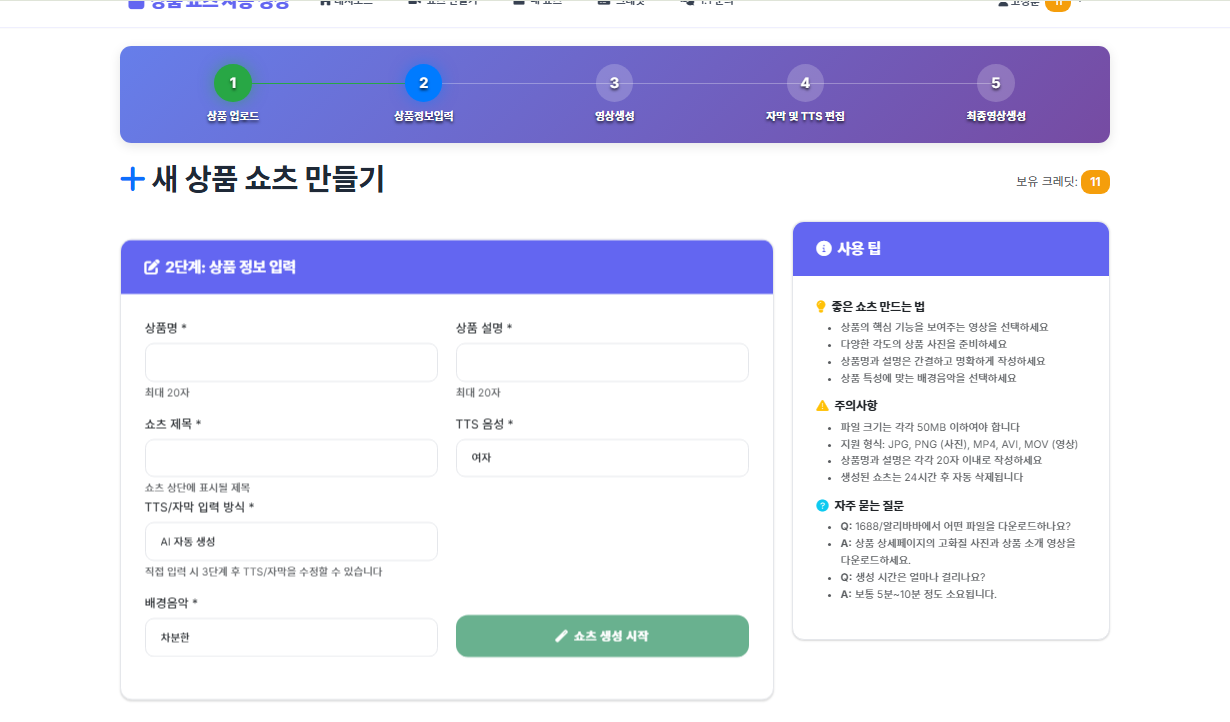Click the step 1 상품 업로드 circle

[233, 83]
